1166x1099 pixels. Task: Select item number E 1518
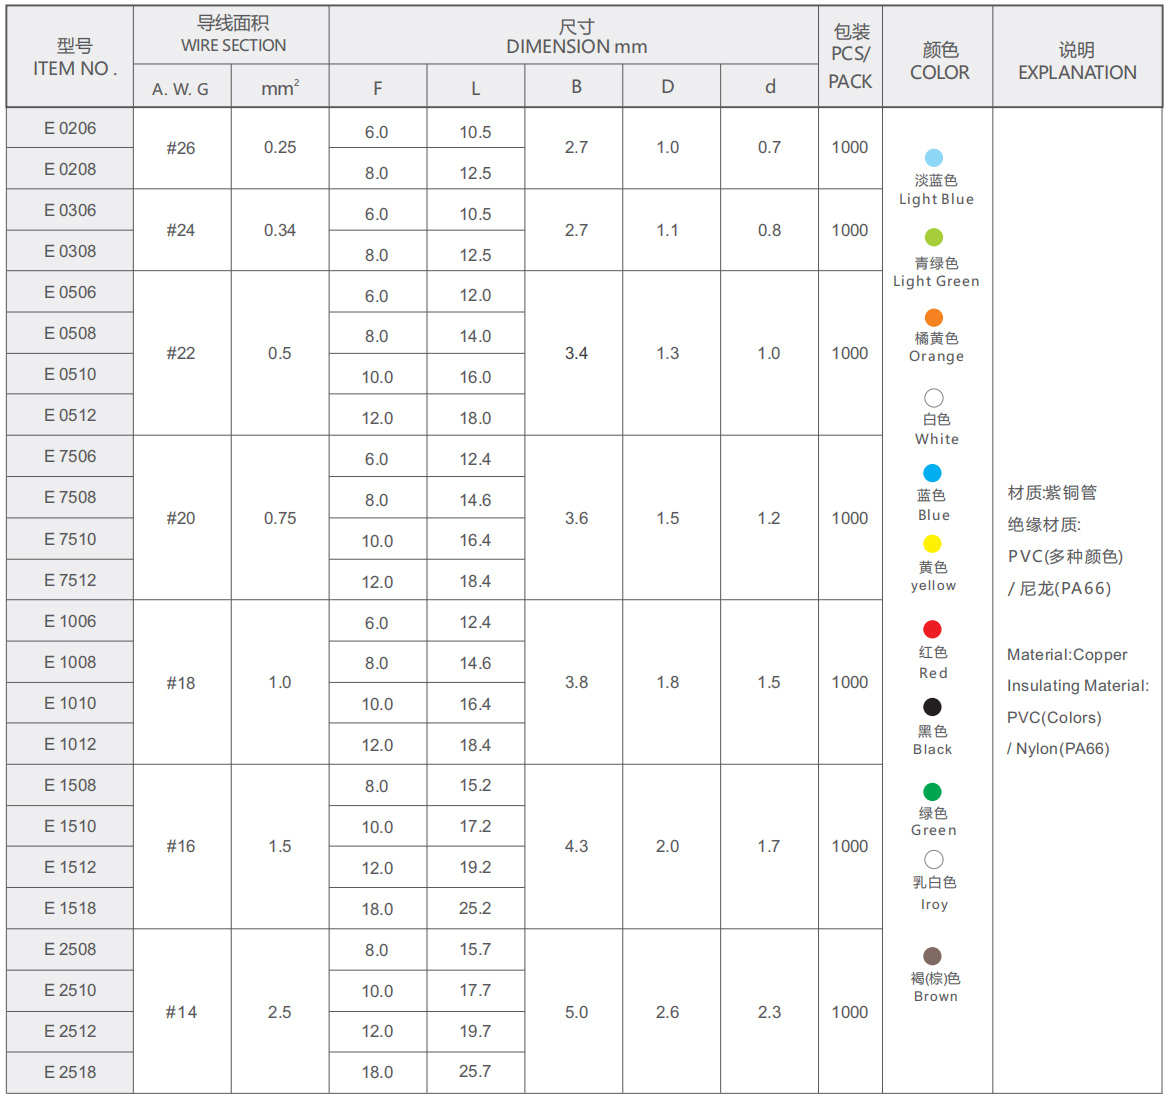[70, 908]
